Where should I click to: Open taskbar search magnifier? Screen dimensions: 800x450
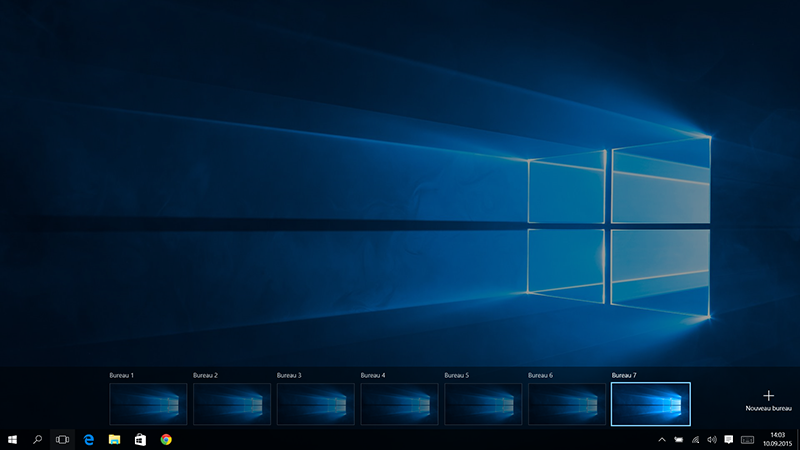tap(37, 439)
